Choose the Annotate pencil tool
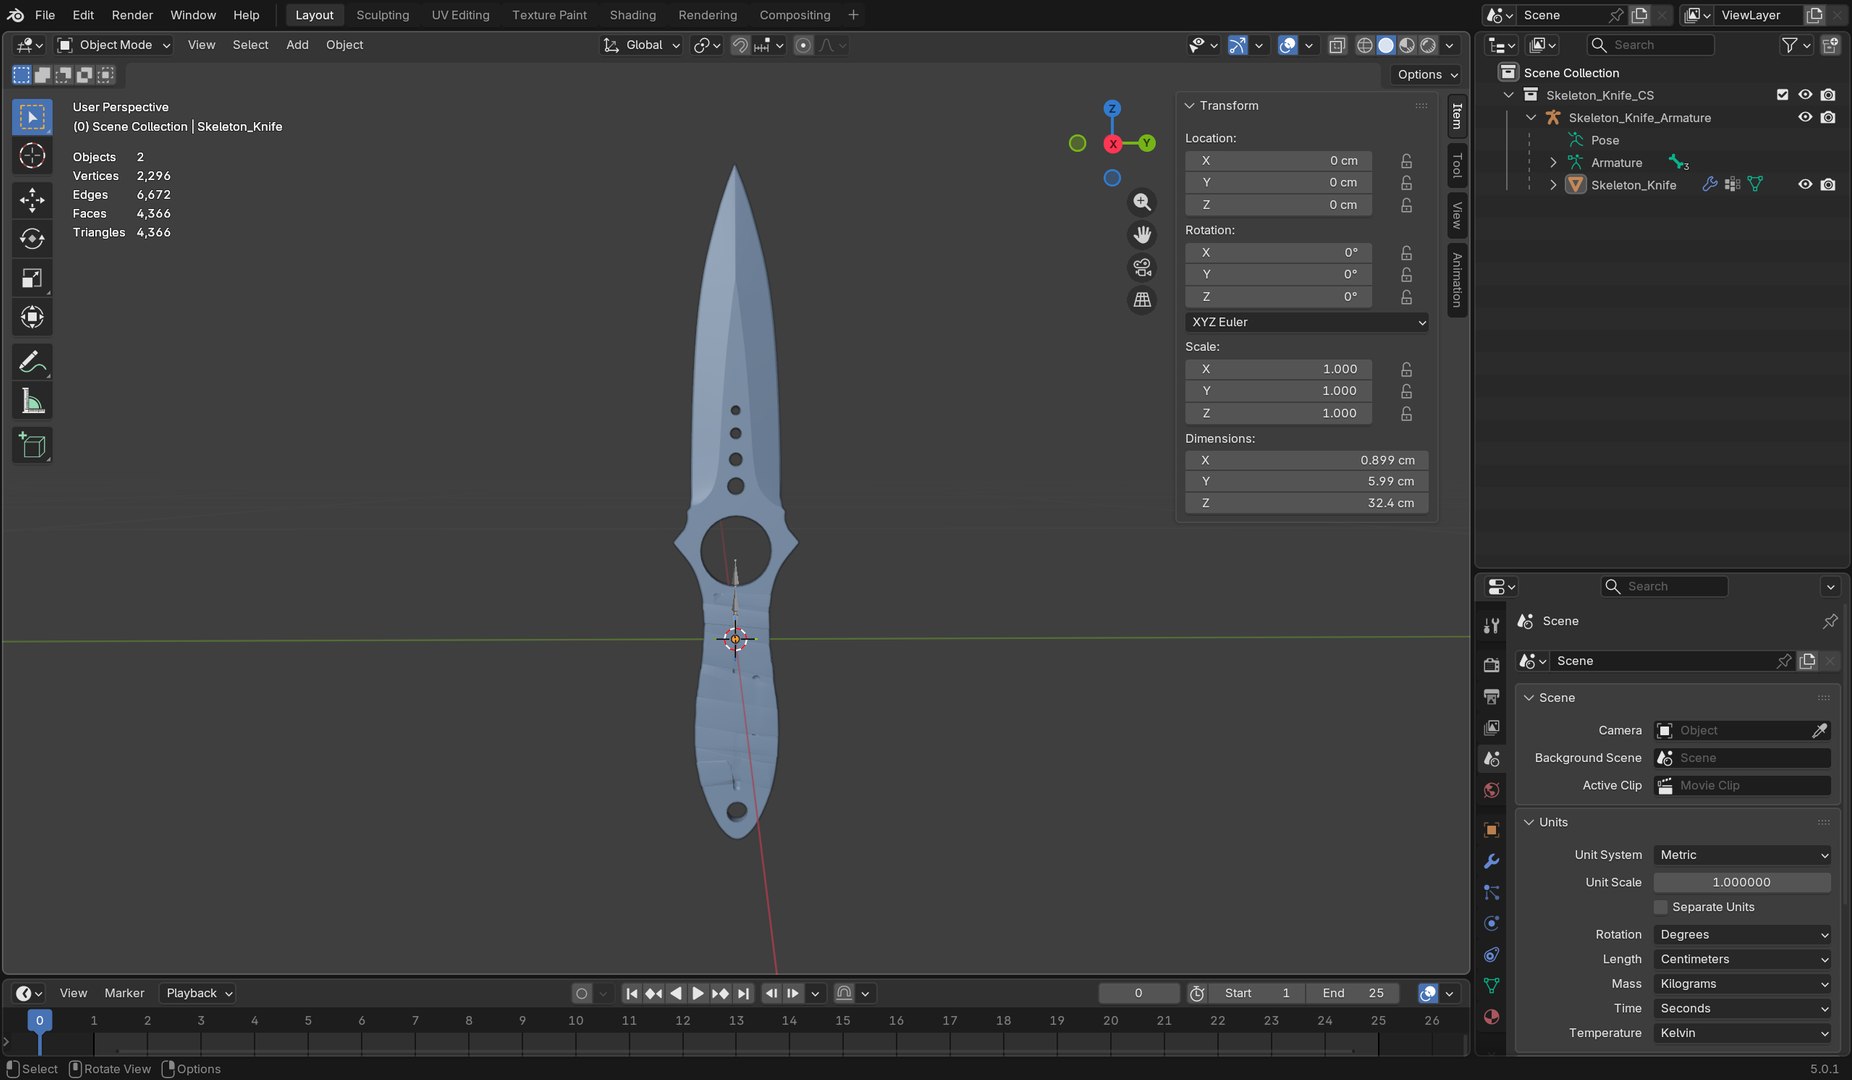The image size is (1852, 1080). click(32, 362)
